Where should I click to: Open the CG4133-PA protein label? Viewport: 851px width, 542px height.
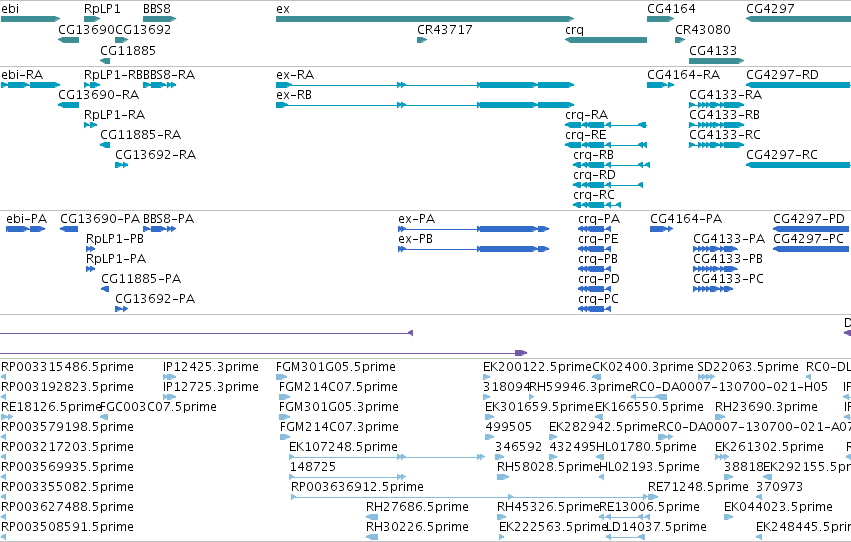coord(729,239)
